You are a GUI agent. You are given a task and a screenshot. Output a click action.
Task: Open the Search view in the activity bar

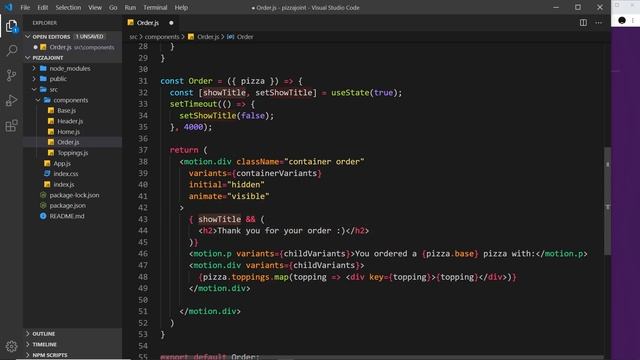pyautogui.click(x=11, y=51)
